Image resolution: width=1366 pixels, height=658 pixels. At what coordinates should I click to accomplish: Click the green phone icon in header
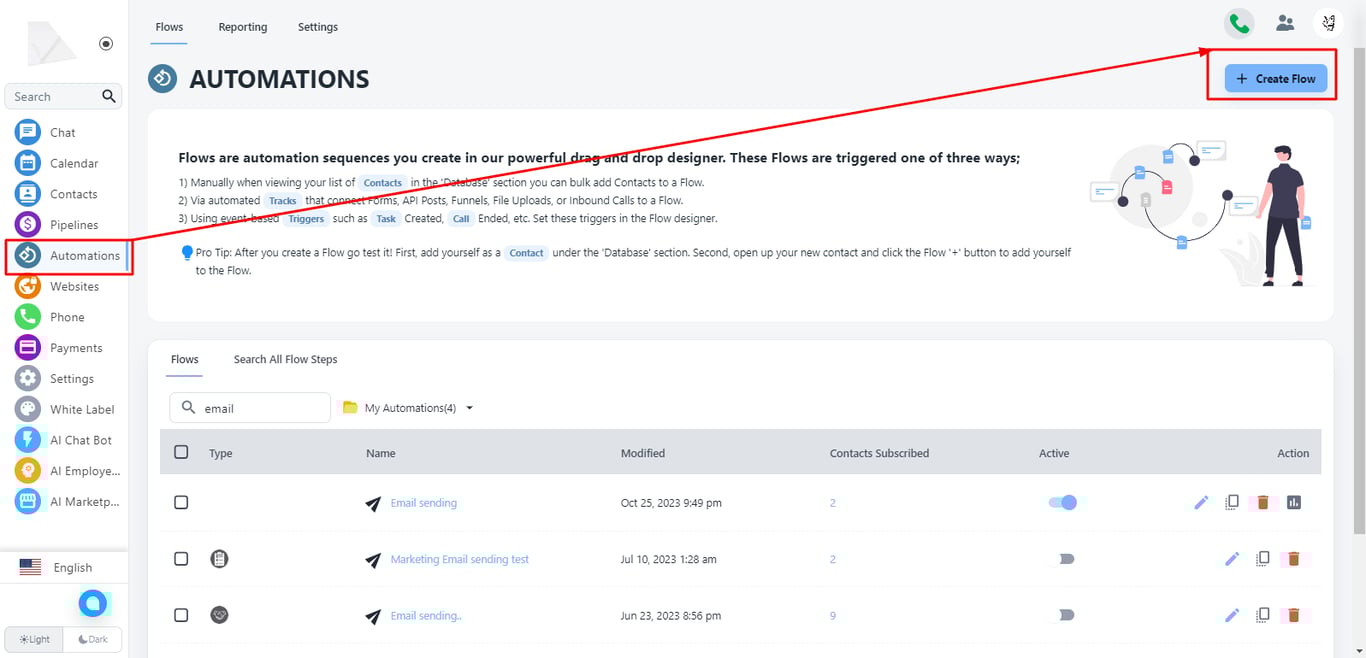click(x=1239, y=24)
